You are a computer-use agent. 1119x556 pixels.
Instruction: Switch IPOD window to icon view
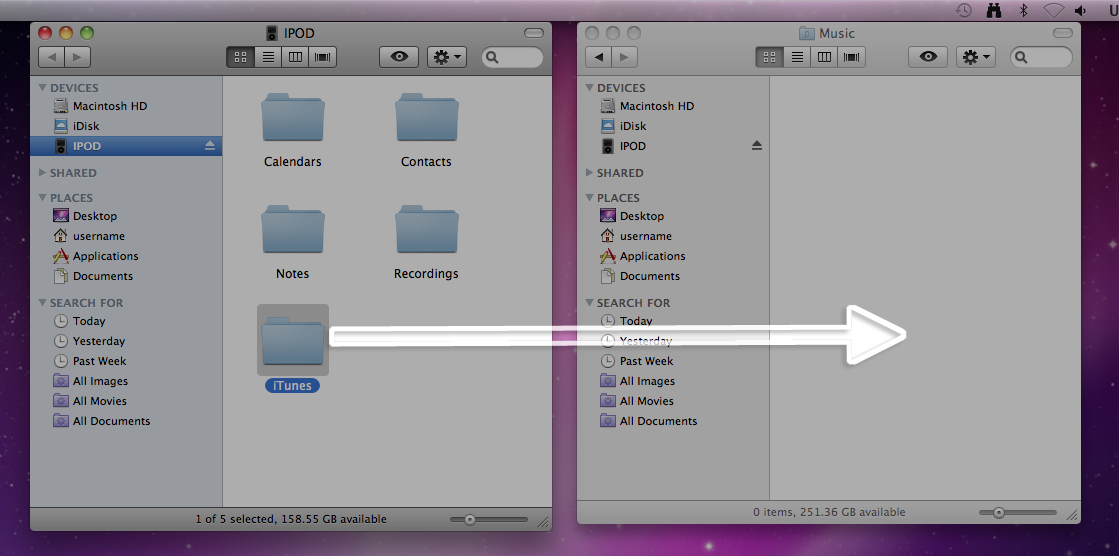point(240,57)
